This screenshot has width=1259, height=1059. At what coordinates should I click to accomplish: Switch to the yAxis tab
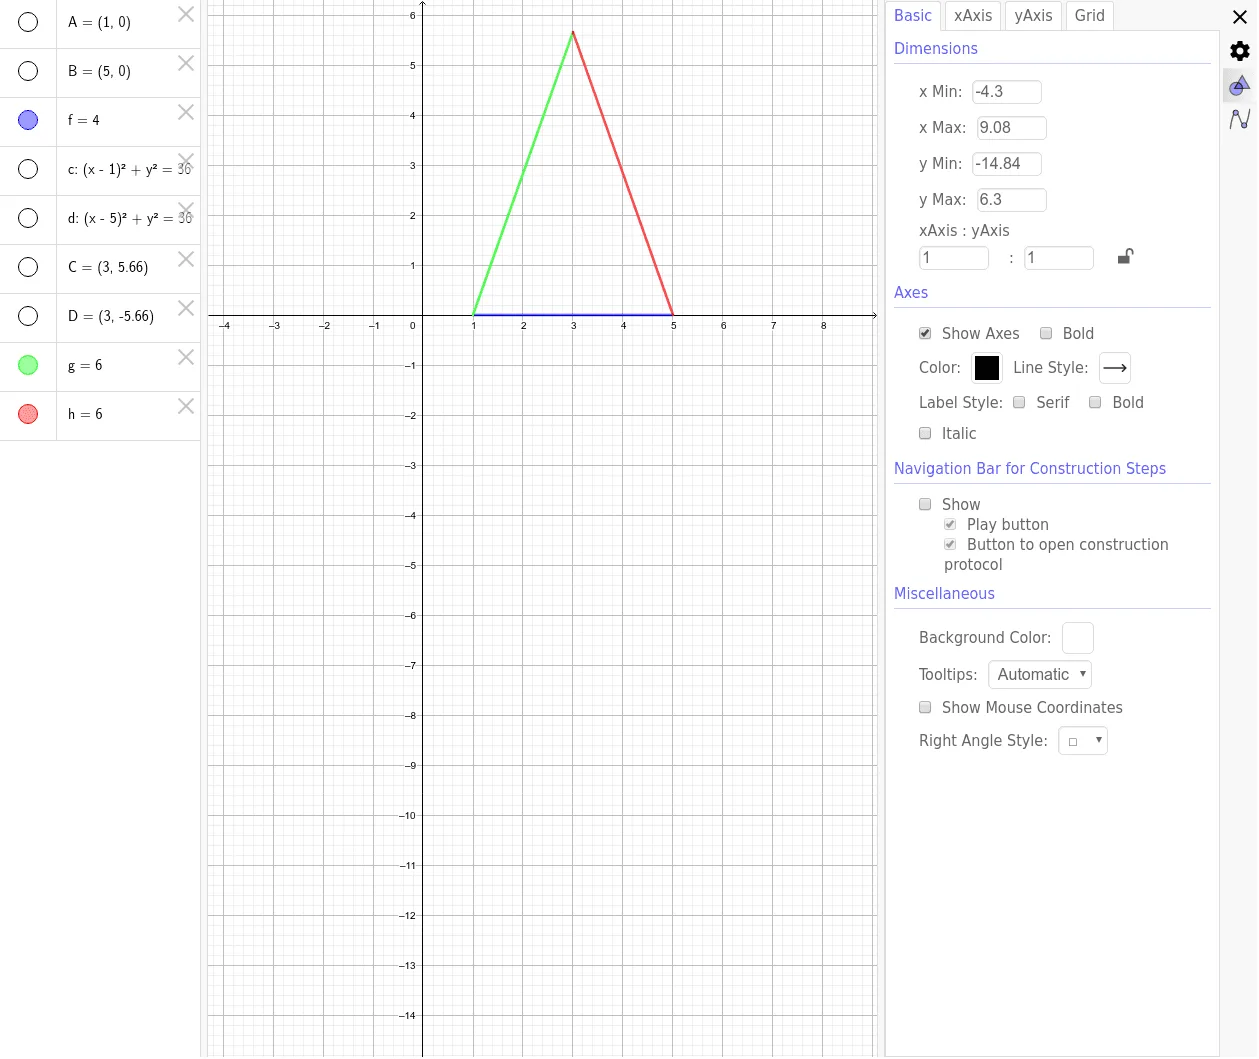pos(1033,15)
